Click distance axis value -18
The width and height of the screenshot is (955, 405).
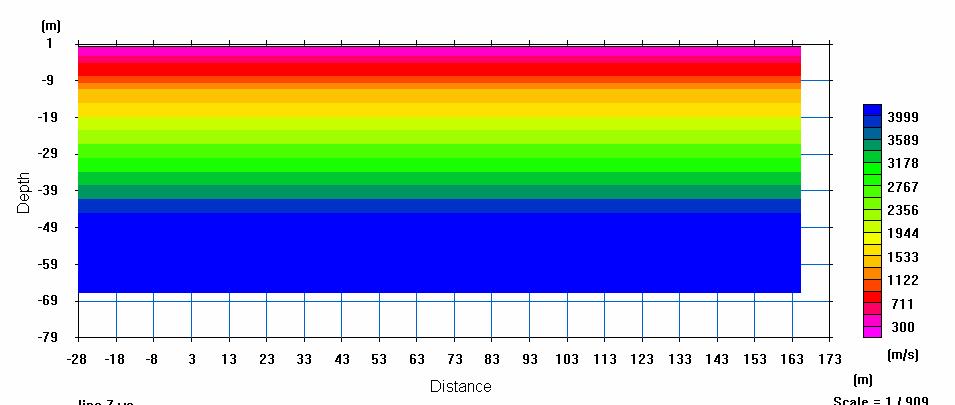[x=115, y=359]
